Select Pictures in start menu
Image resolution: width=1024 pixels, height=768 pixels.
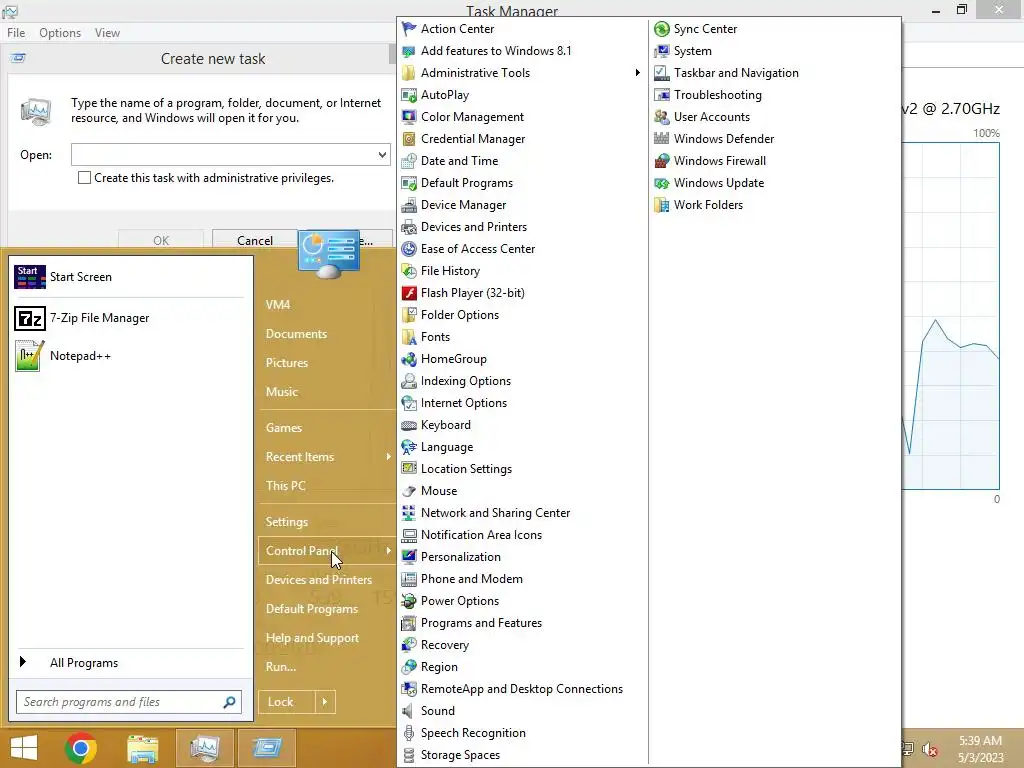tap(287, 362)
